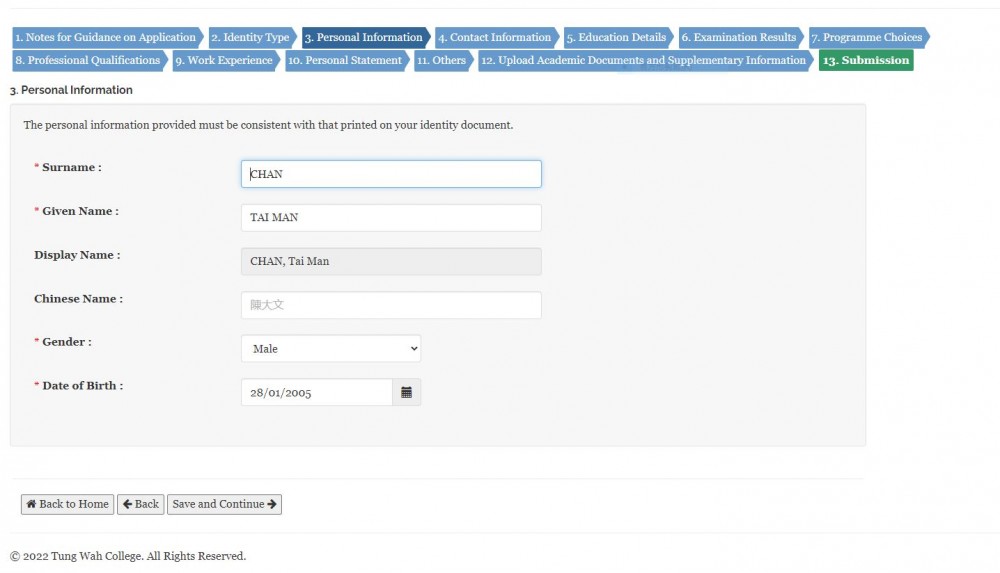Open the Identity Type step
The width and height of the screenshot is (1000, 573).
252,38
